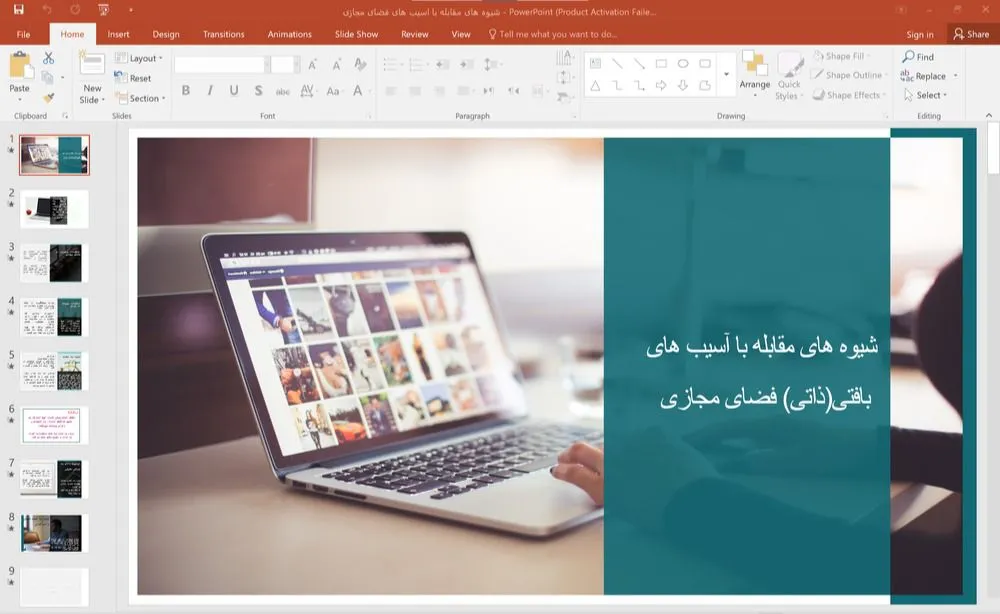
Task: Open the Layout dropdown
Action: click(140, 59)
